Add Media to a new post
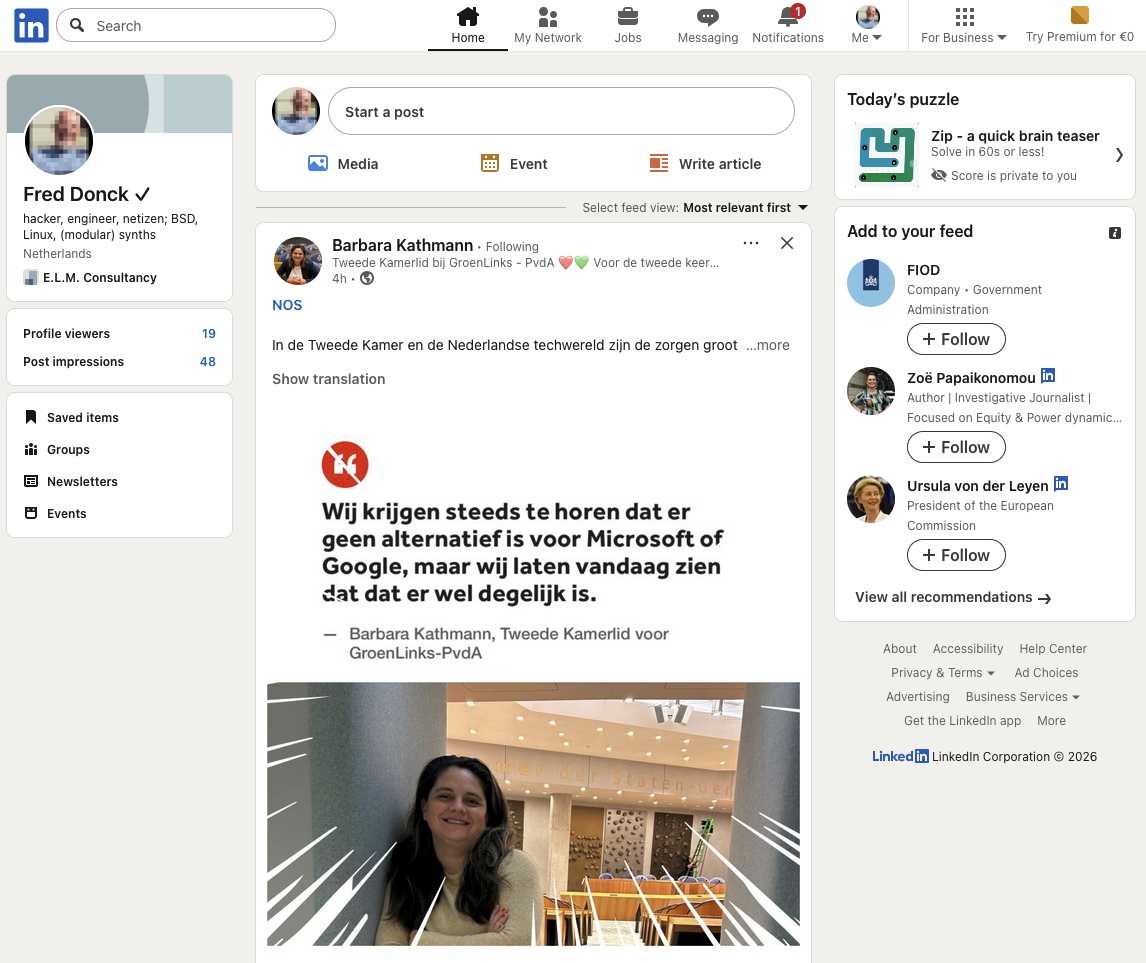1146x963 pixels. tap(343, 164)
